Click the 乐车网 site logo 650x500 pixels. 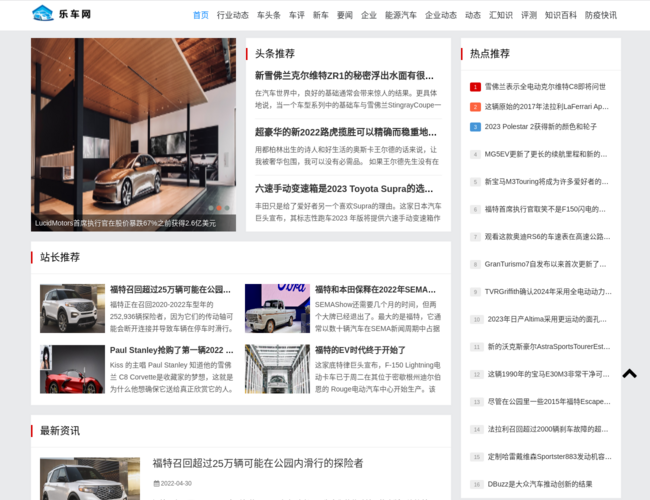click(62, 15)
